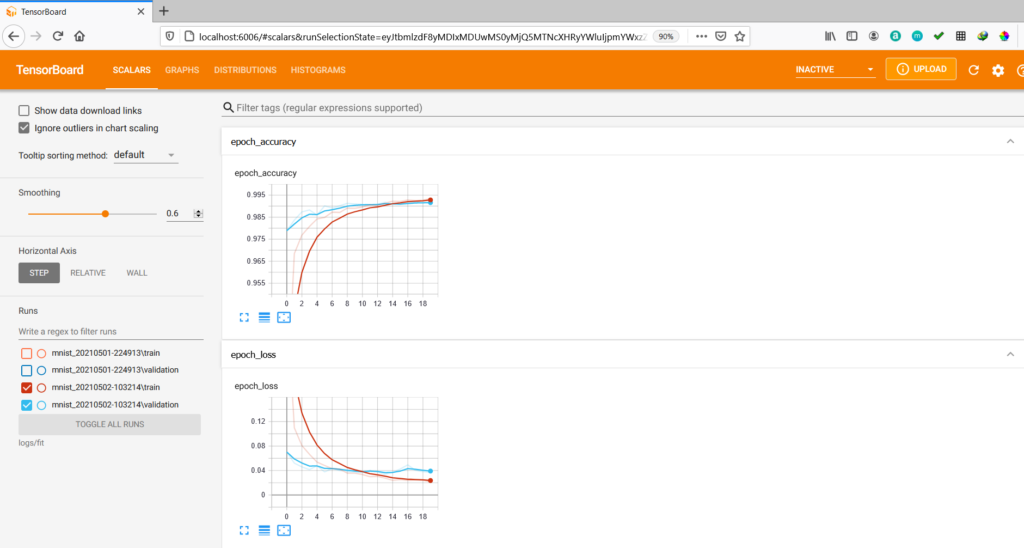Click the UPLOAD button
Screen dimensions: 1024x548
(x=920, y=69)
